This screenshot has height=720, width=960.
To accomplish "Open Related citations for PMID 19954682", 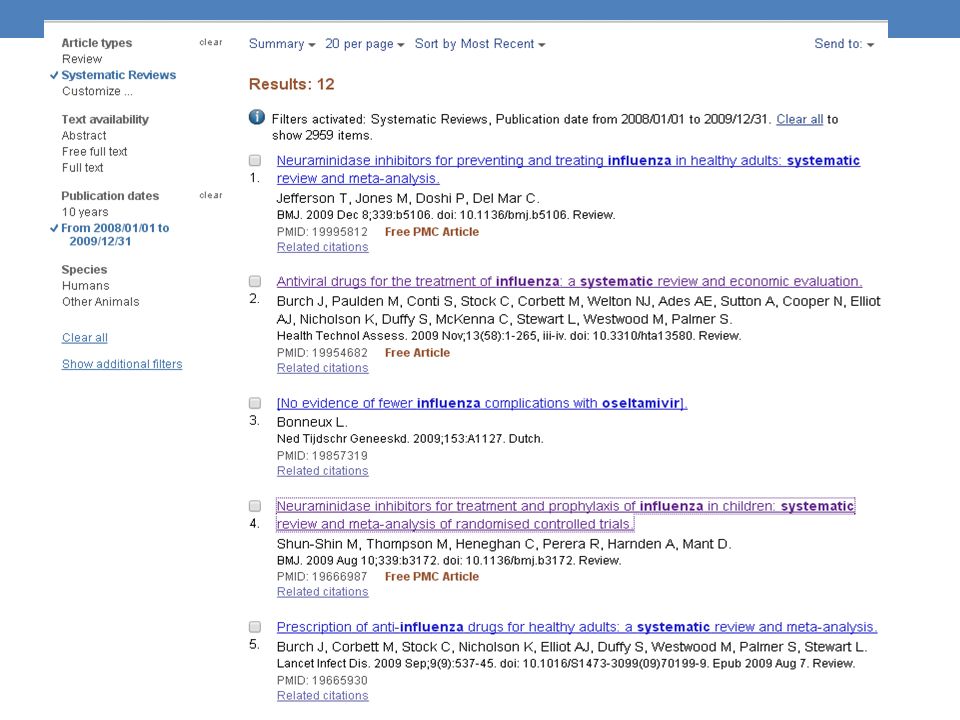I will (x=323, y=369).
